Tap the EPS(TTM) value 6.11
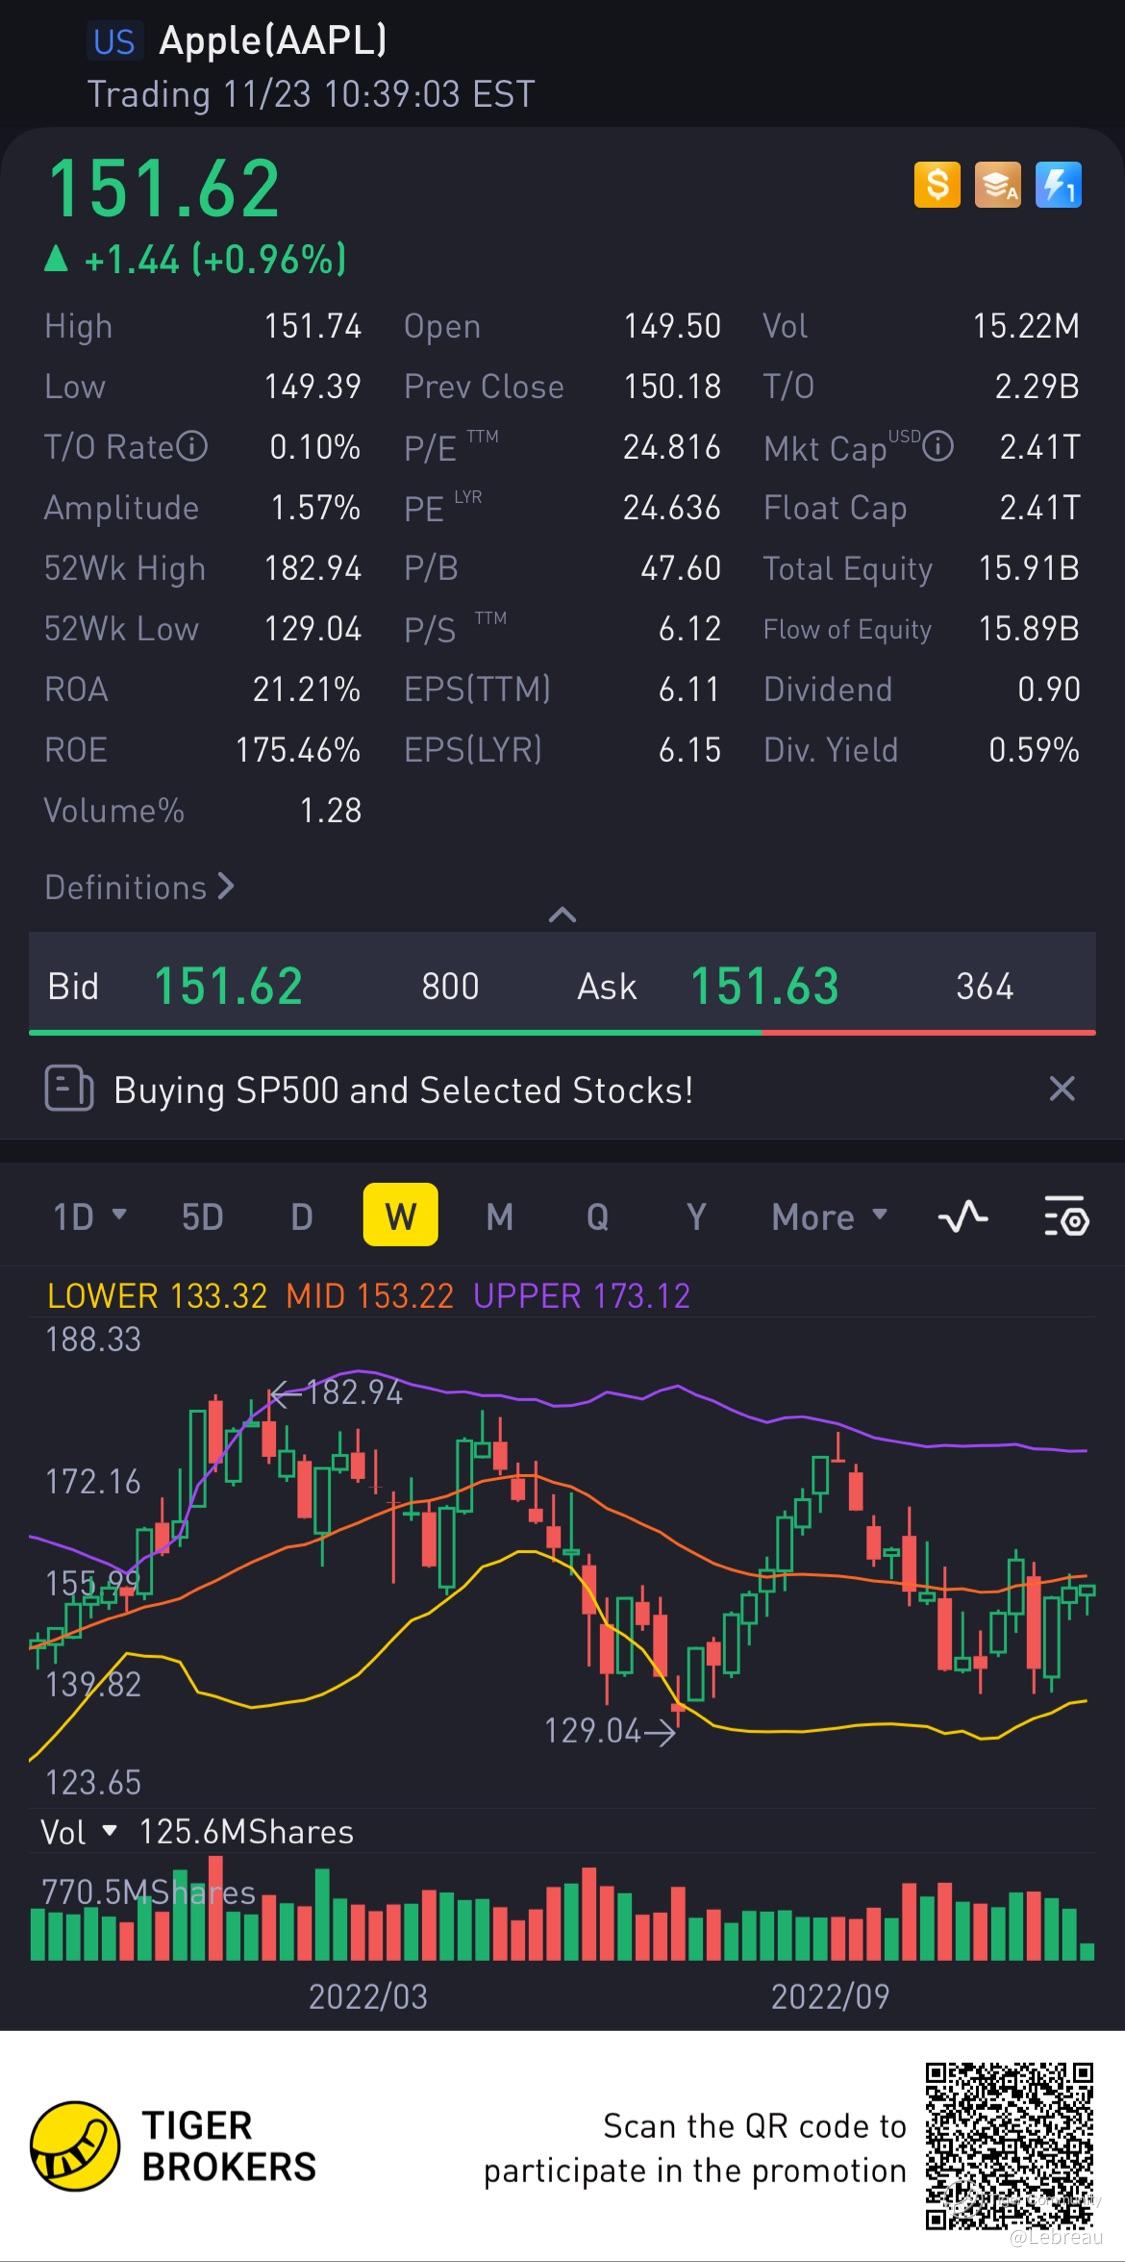1125x2262 pixels. coord(690,689)
